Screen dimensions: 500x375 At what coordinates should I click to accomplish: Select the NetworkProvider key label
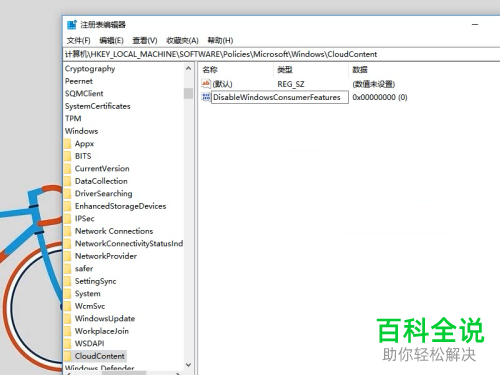tap(106, 256)
